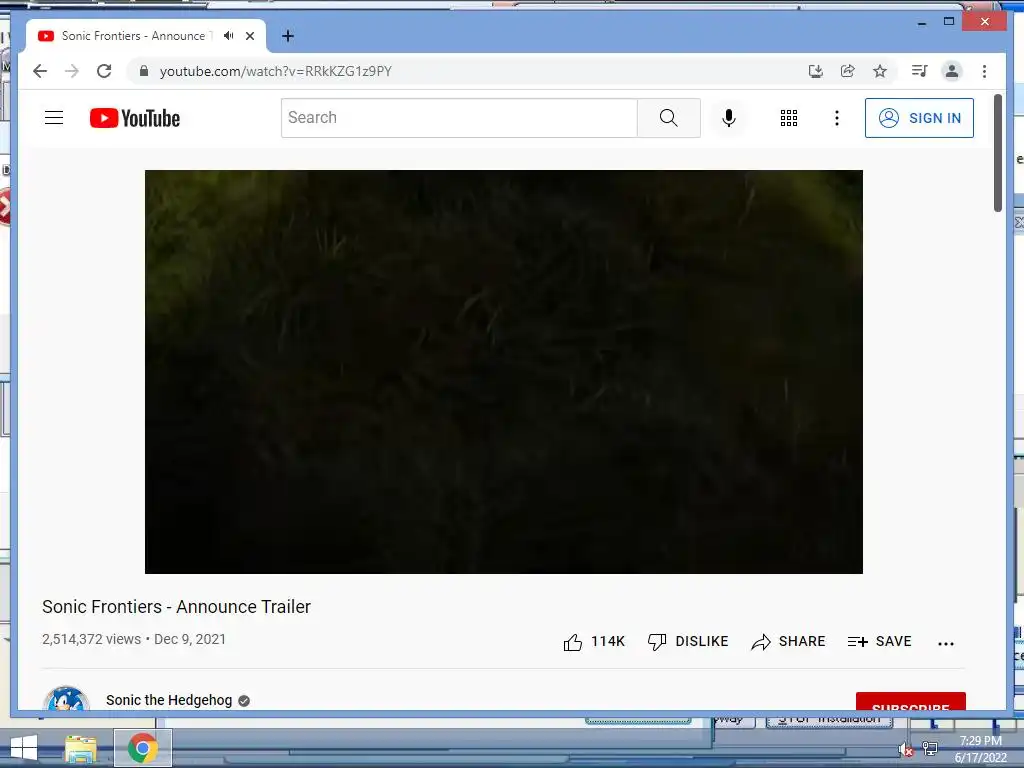
Task: Subscribe with the red SUBSCRIBE button
Action: click(x=910, y=701)
